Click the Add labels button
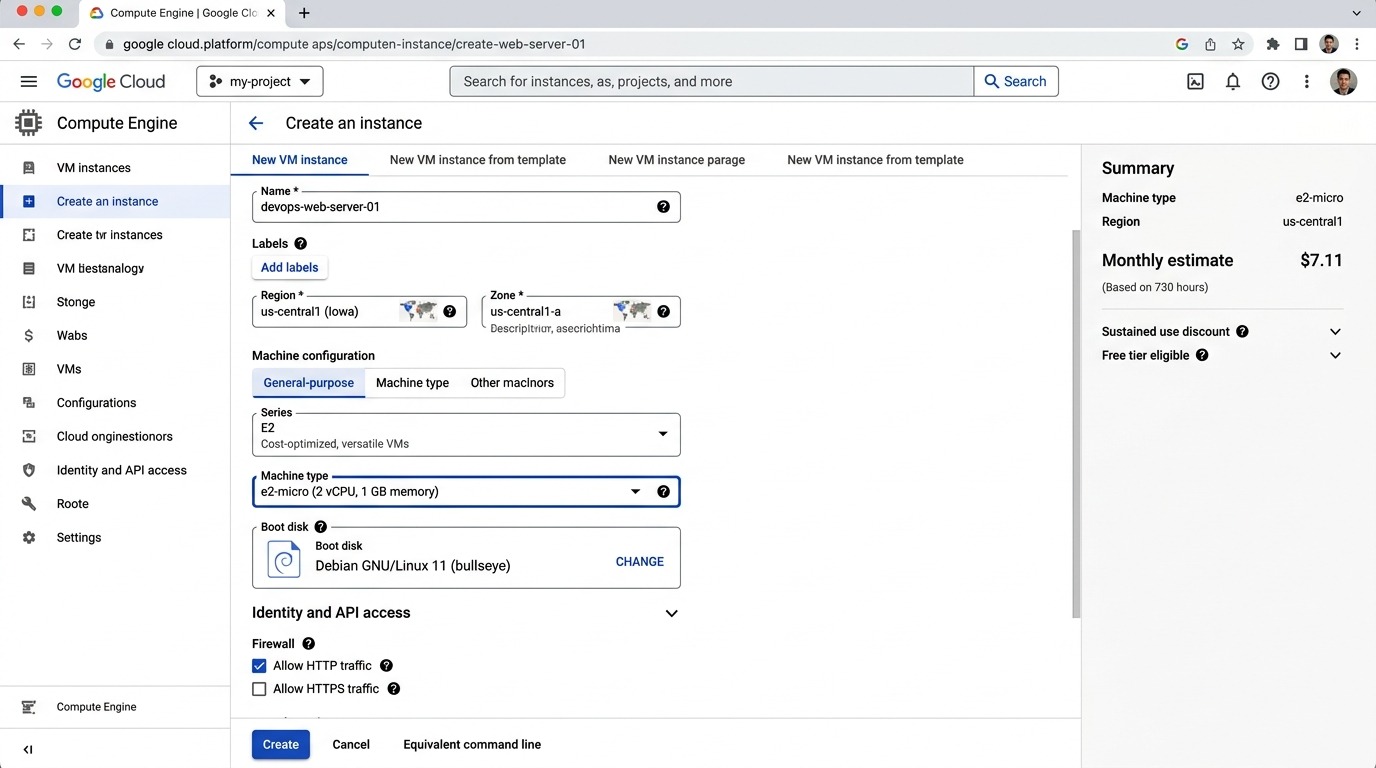Viewport: 1376px width, 768px height. click(x=290, y=267)
